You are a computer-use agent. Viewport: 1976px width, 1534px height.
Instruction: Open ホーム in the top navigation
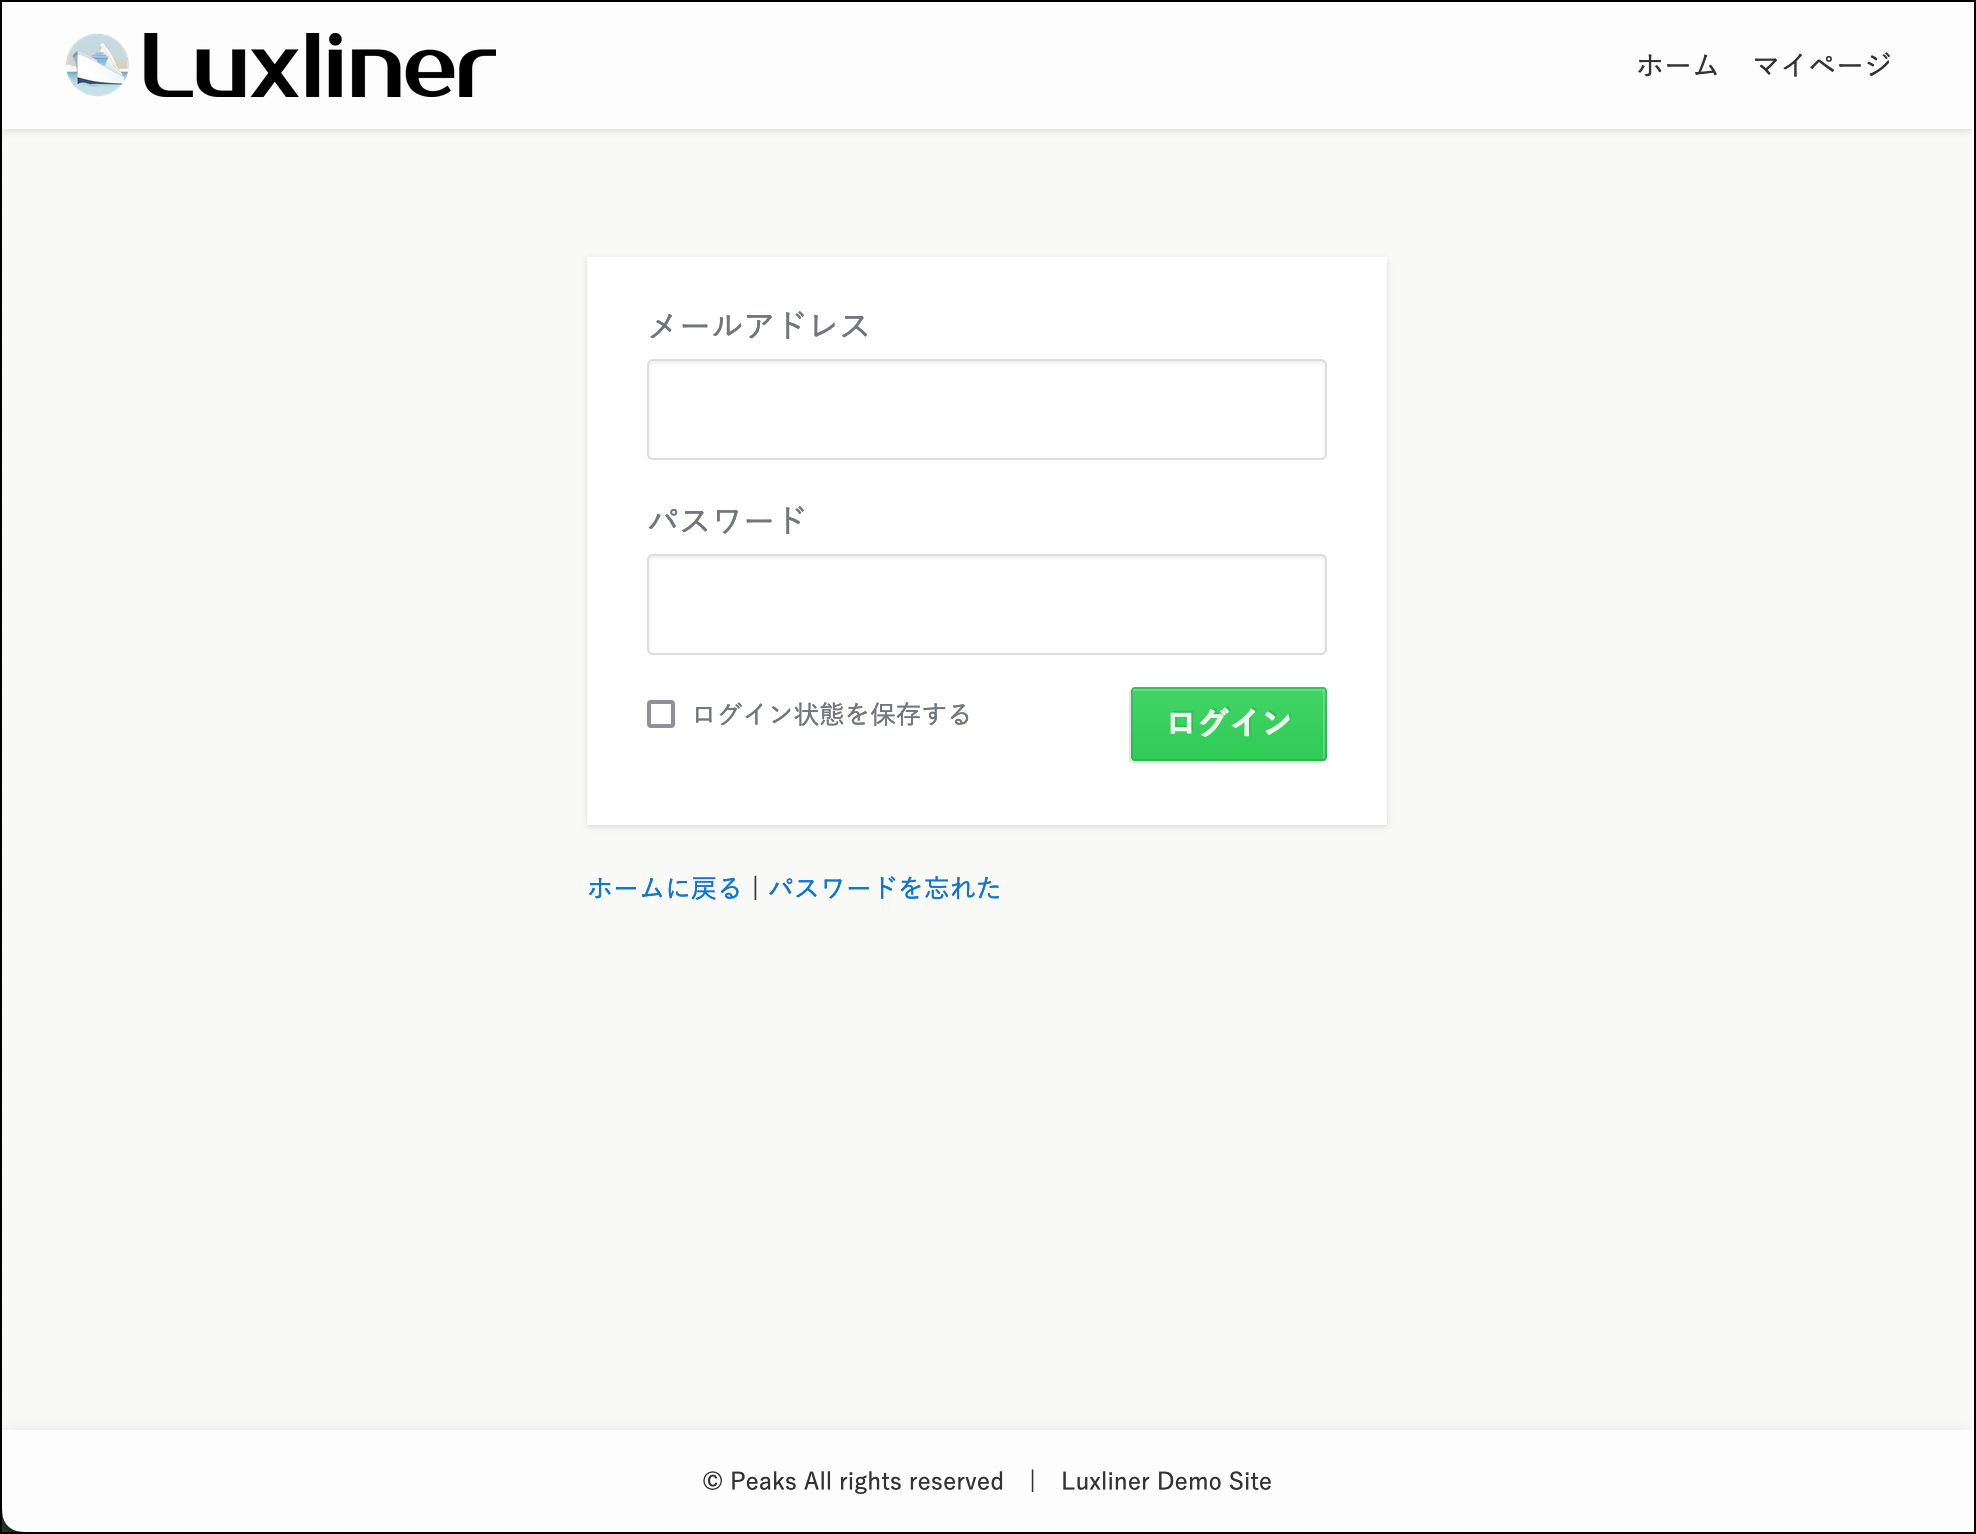1677,66
